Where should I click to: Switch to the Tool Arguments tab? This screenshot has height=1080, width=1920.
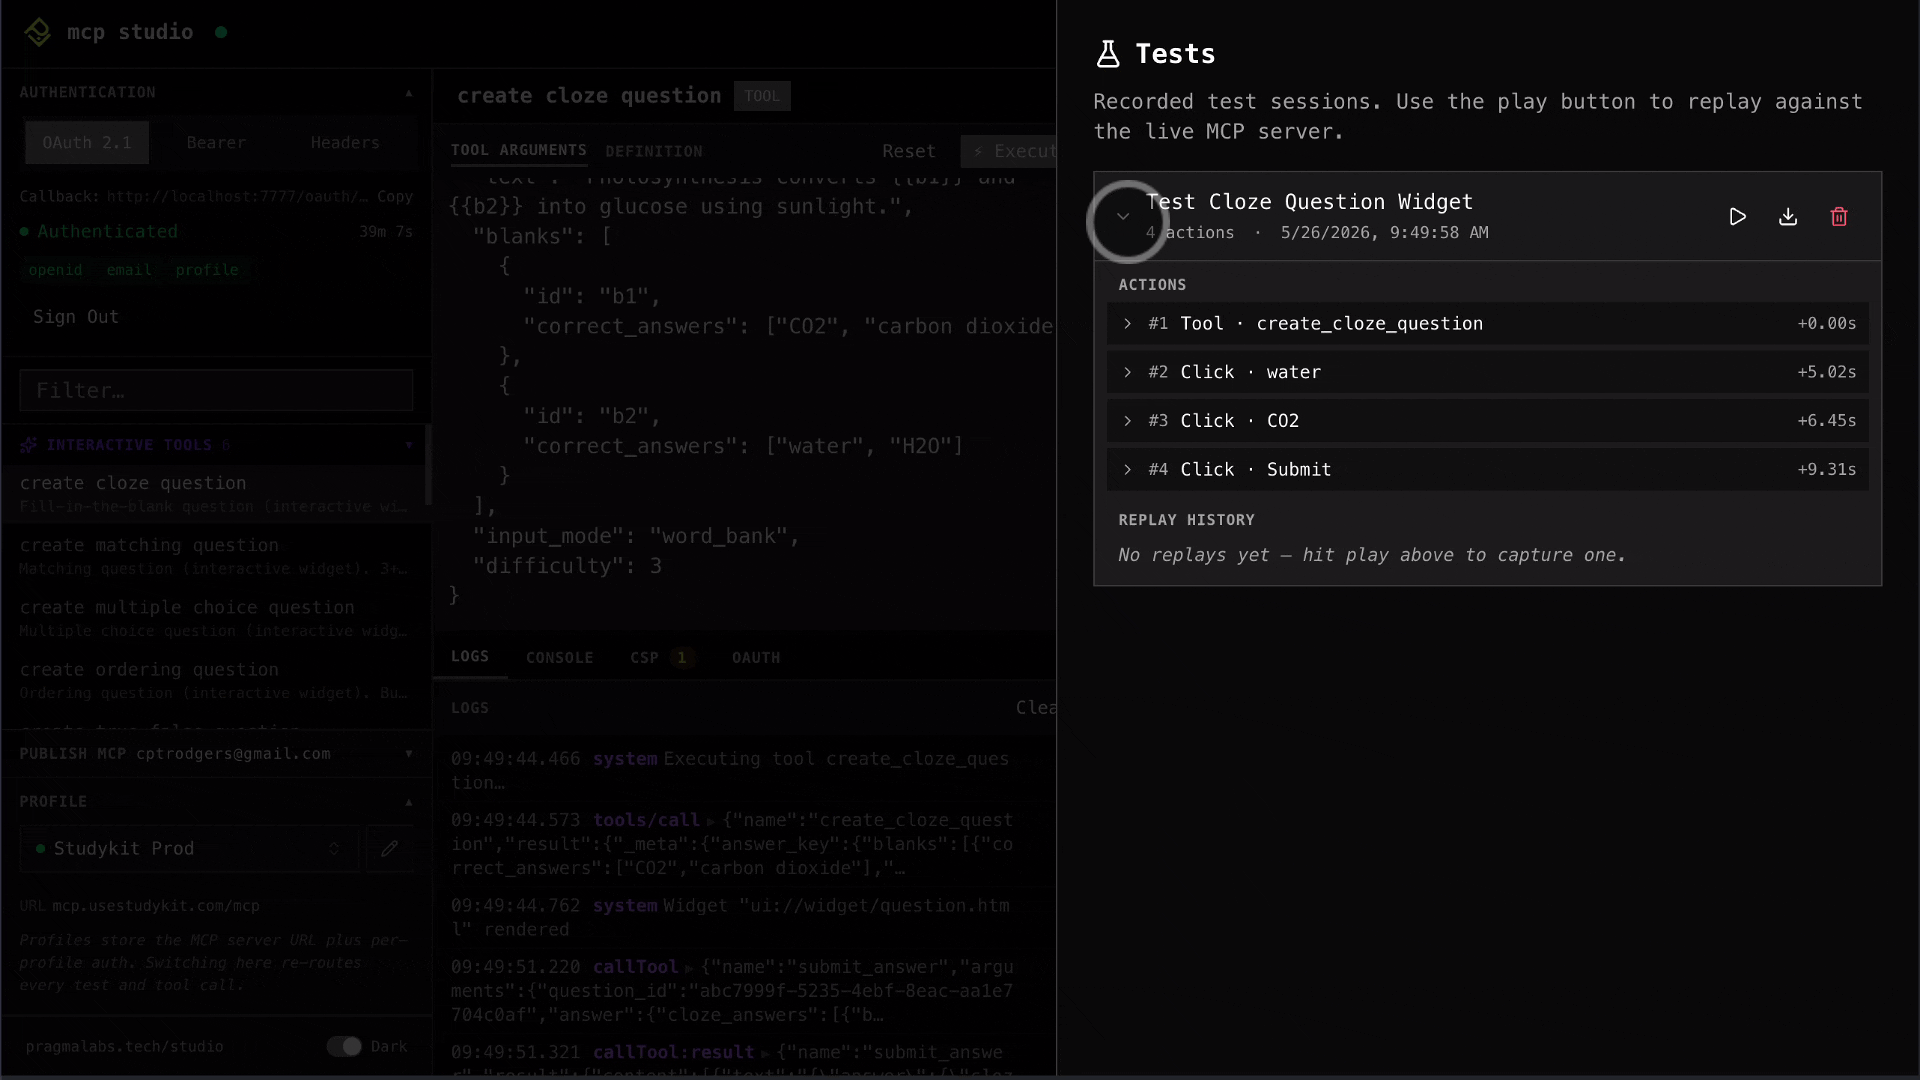tap(518, 151)
